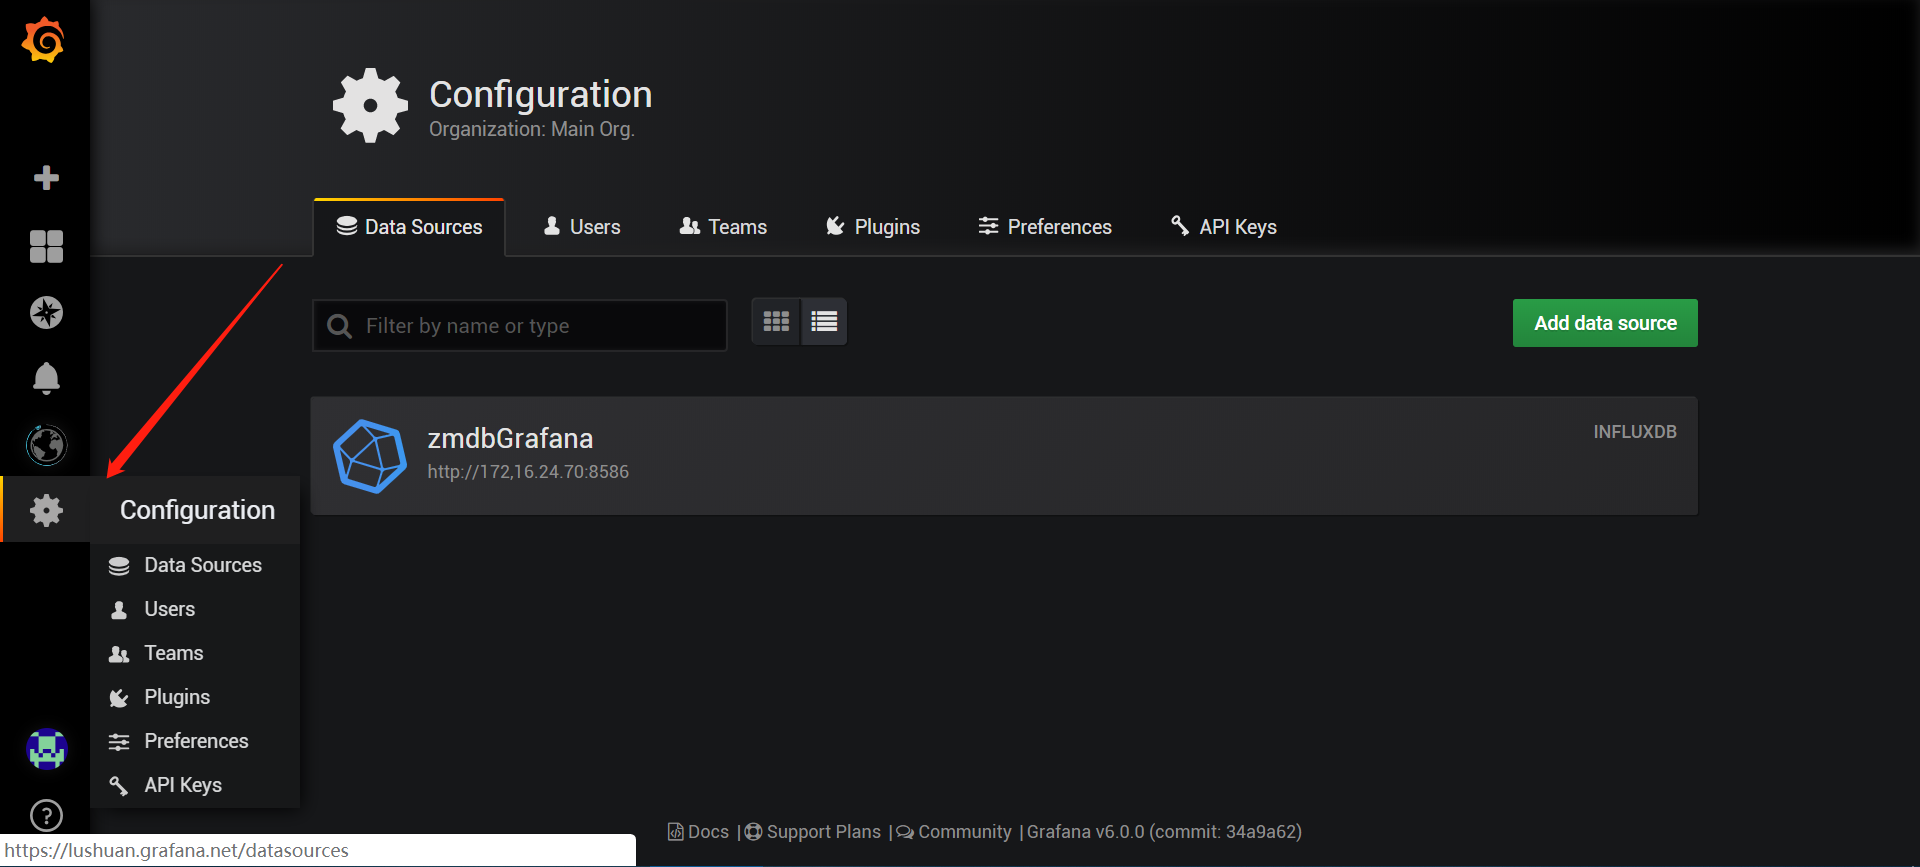Open the Help question mark icon
The width and height of the screenshot is (1920, 867).
(46, 816)
